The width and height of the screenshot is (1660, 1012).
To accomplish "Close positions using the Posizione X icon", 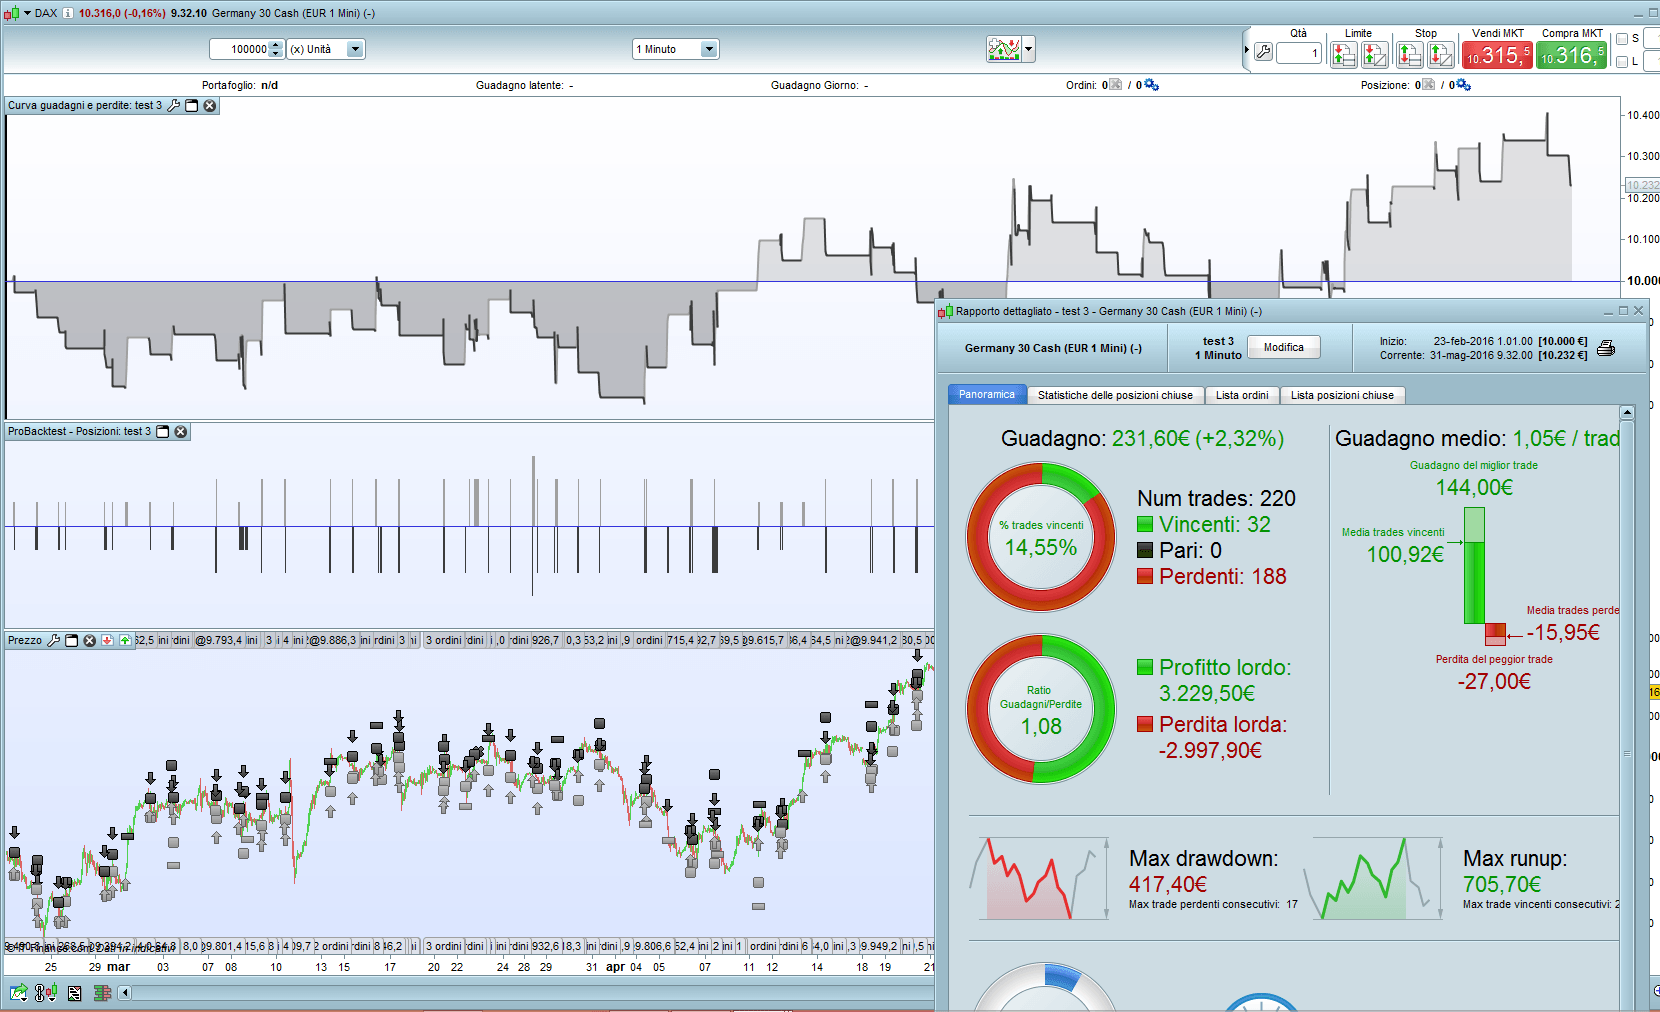I will 1428,85.
